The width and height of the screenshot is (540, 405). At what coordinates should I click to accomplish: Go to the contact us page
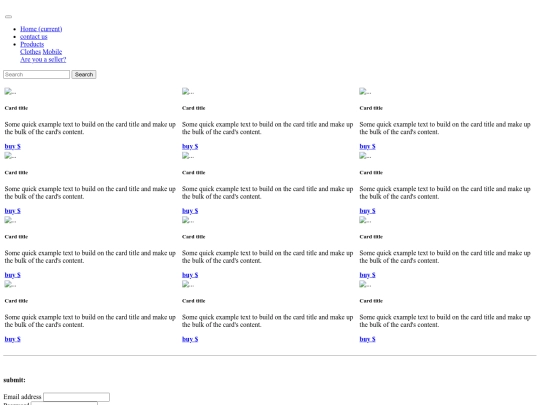(34, 37)
